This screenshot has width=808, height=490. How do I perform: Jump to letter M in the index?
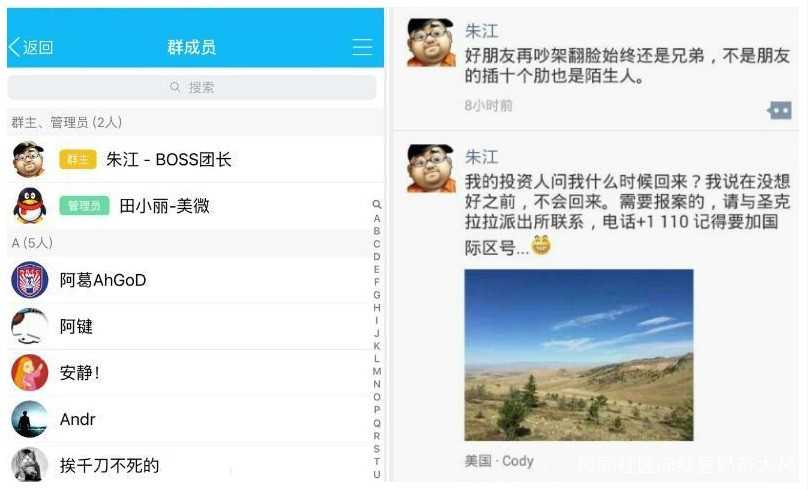click(377, 371)
